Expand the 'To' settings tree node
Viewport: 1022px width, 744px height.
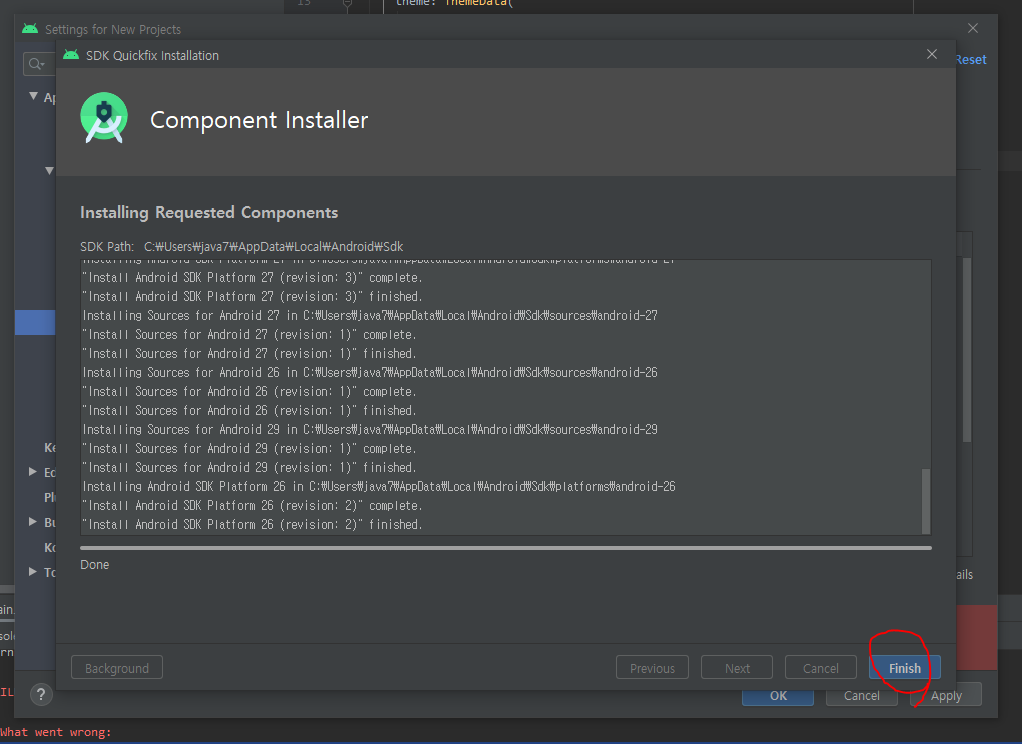[33, 571]
